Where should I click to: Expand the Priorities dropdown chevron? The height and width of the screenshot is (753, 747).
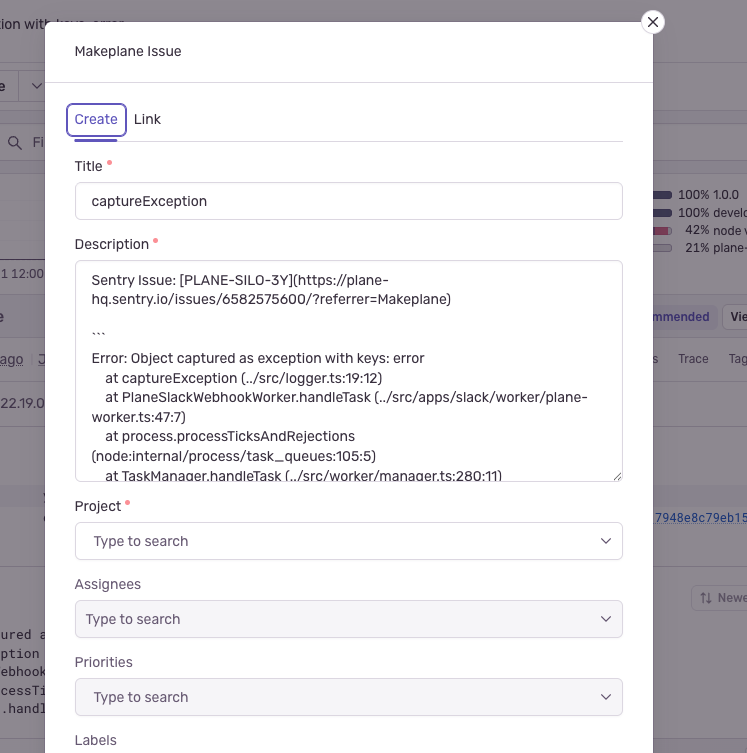pos(606,697)
